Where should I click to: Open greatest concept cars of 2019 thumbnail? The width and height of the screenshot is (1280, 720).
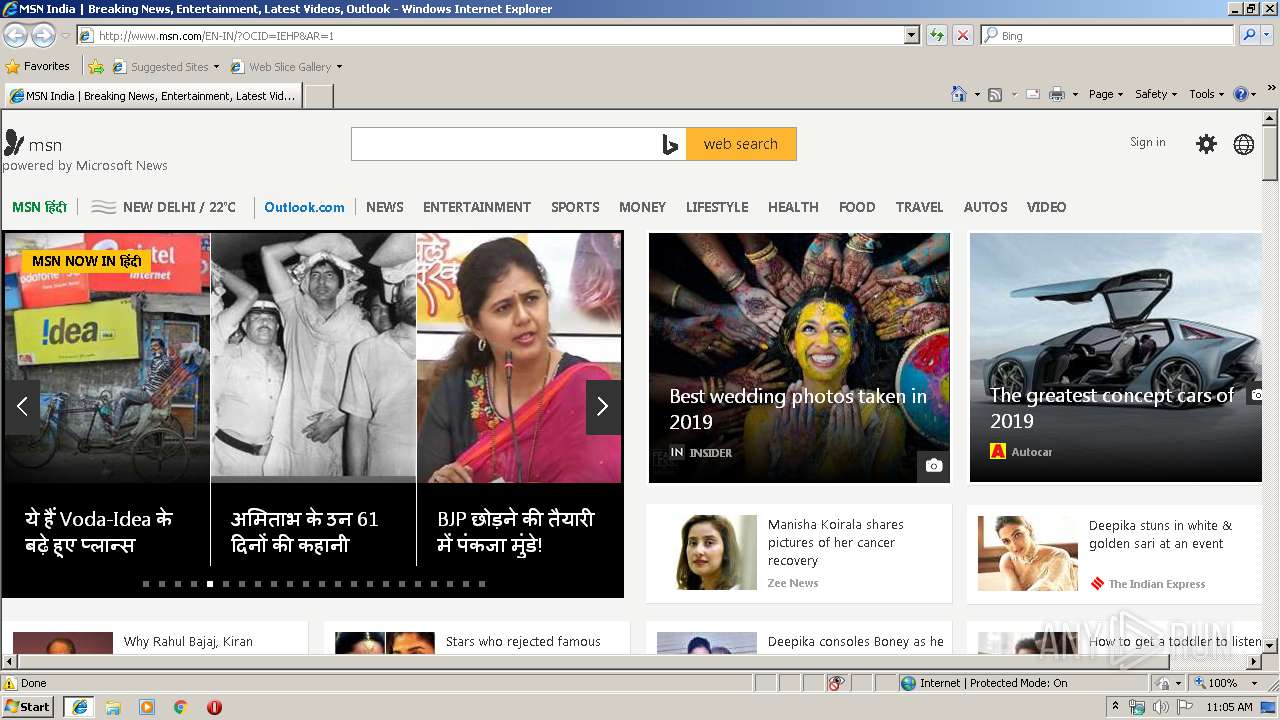pyautogui.click(x=1115, y=358)
